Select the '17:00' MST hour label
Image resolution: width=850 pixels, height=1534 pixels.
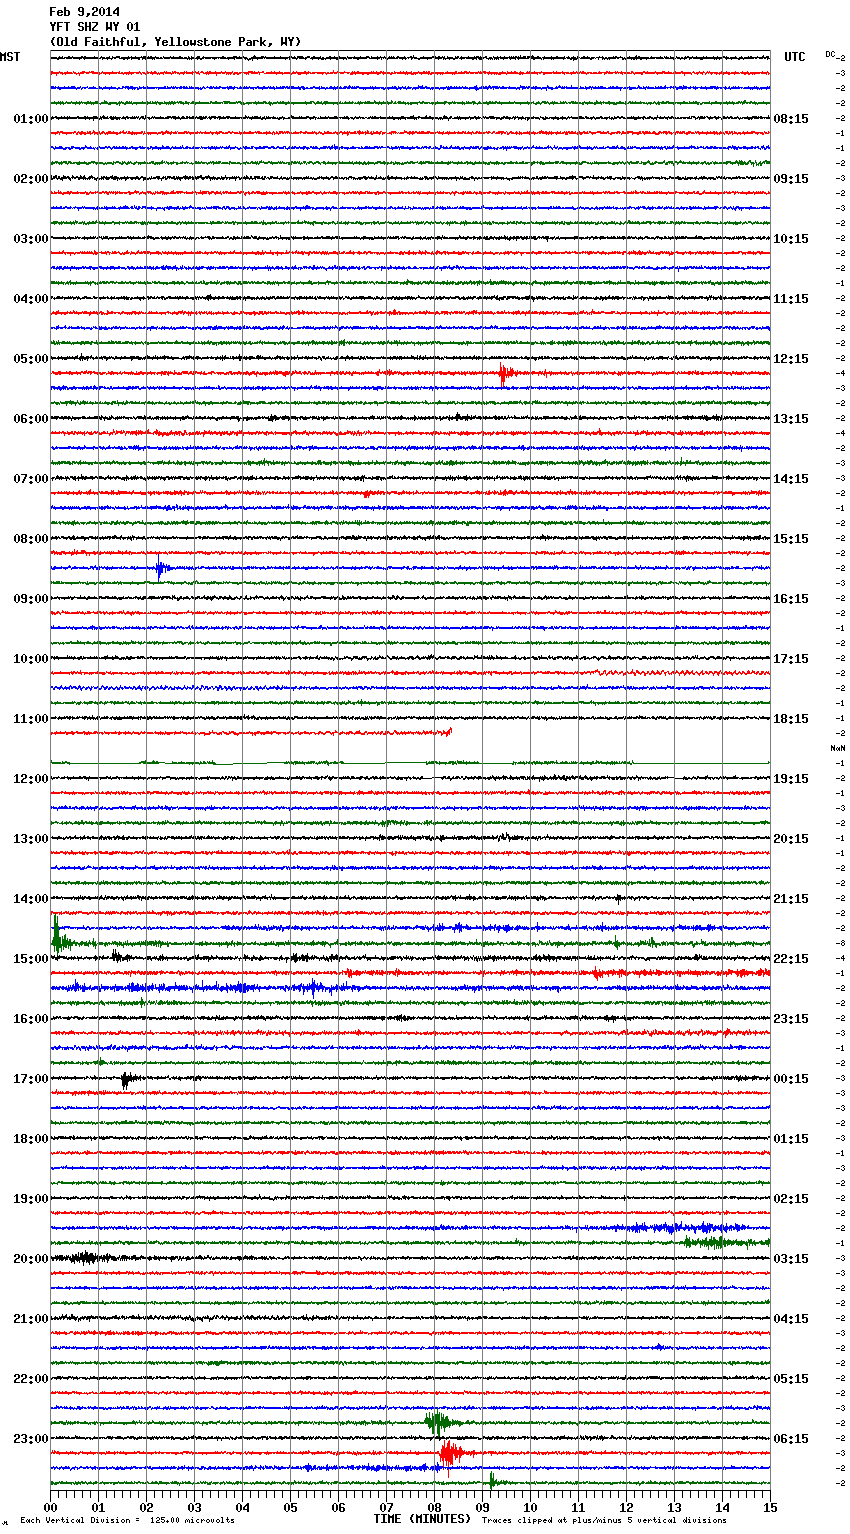coord(31,1079)
